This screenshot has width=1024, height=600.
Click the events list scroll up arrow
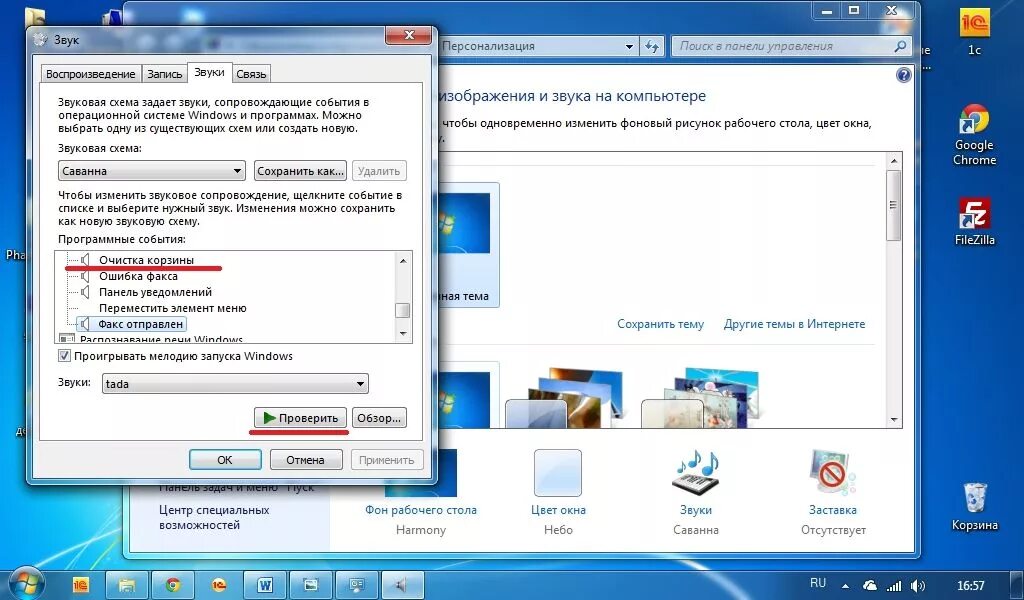point(403,261)
